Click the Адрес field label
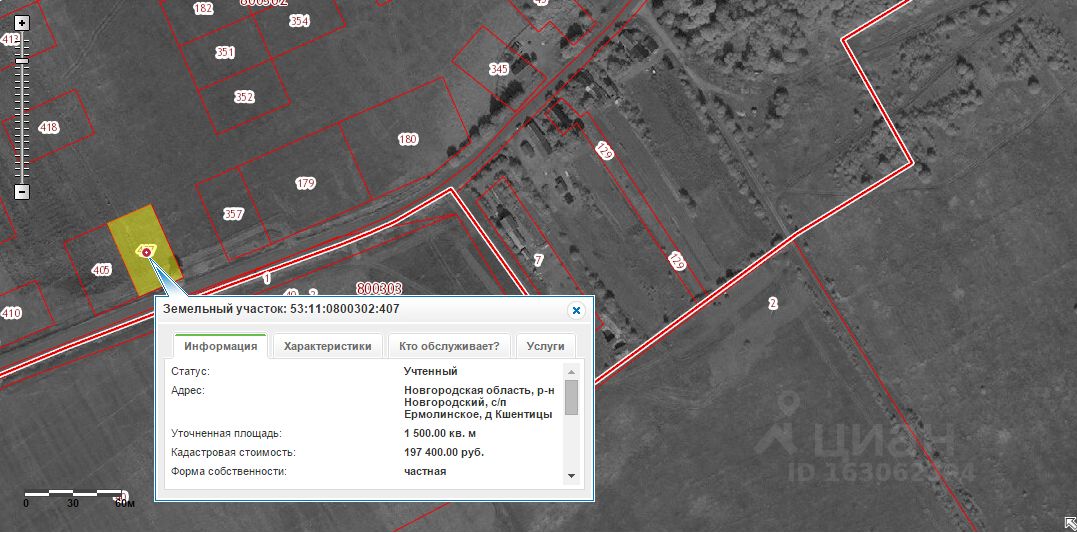Viewport: 1077px width, 533px height. pyautogui.click(x=188, y=390)
